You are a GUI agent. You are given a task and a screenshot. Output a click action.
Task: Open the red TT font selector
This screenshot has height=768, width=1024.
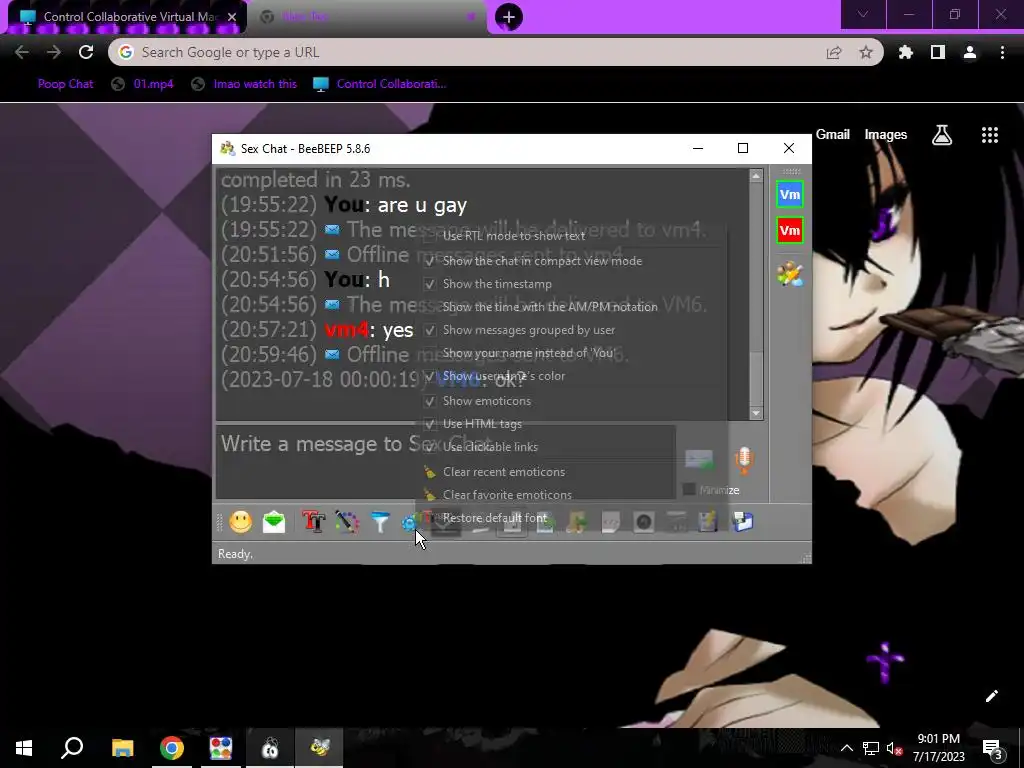click(314, 522)
